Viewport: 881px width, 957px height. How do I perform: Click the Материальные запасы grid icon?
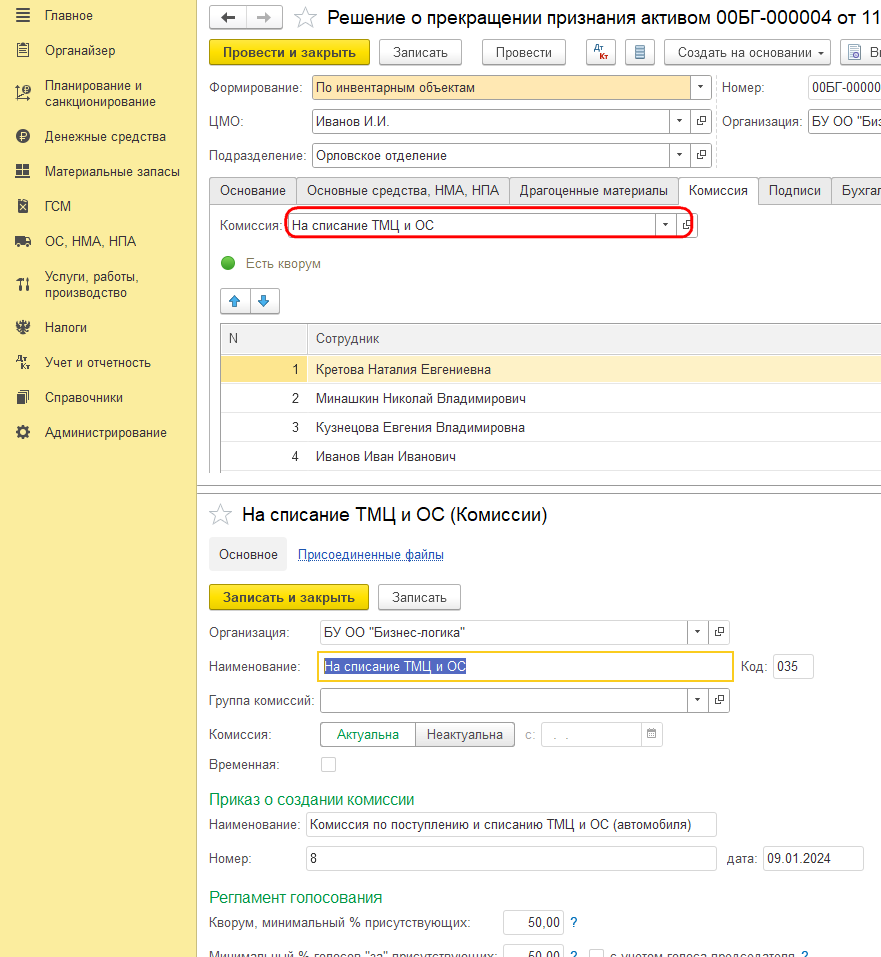pyautogui.click(x=23, y=171)
